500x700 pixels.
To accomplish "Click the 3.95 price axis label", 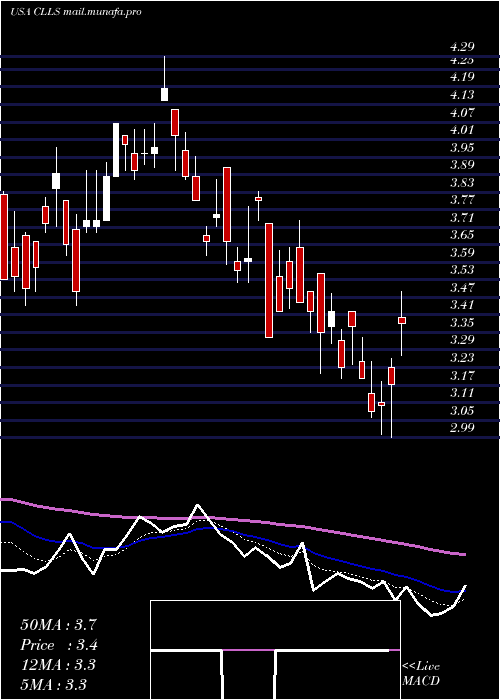I will click(x=462, y=147).
